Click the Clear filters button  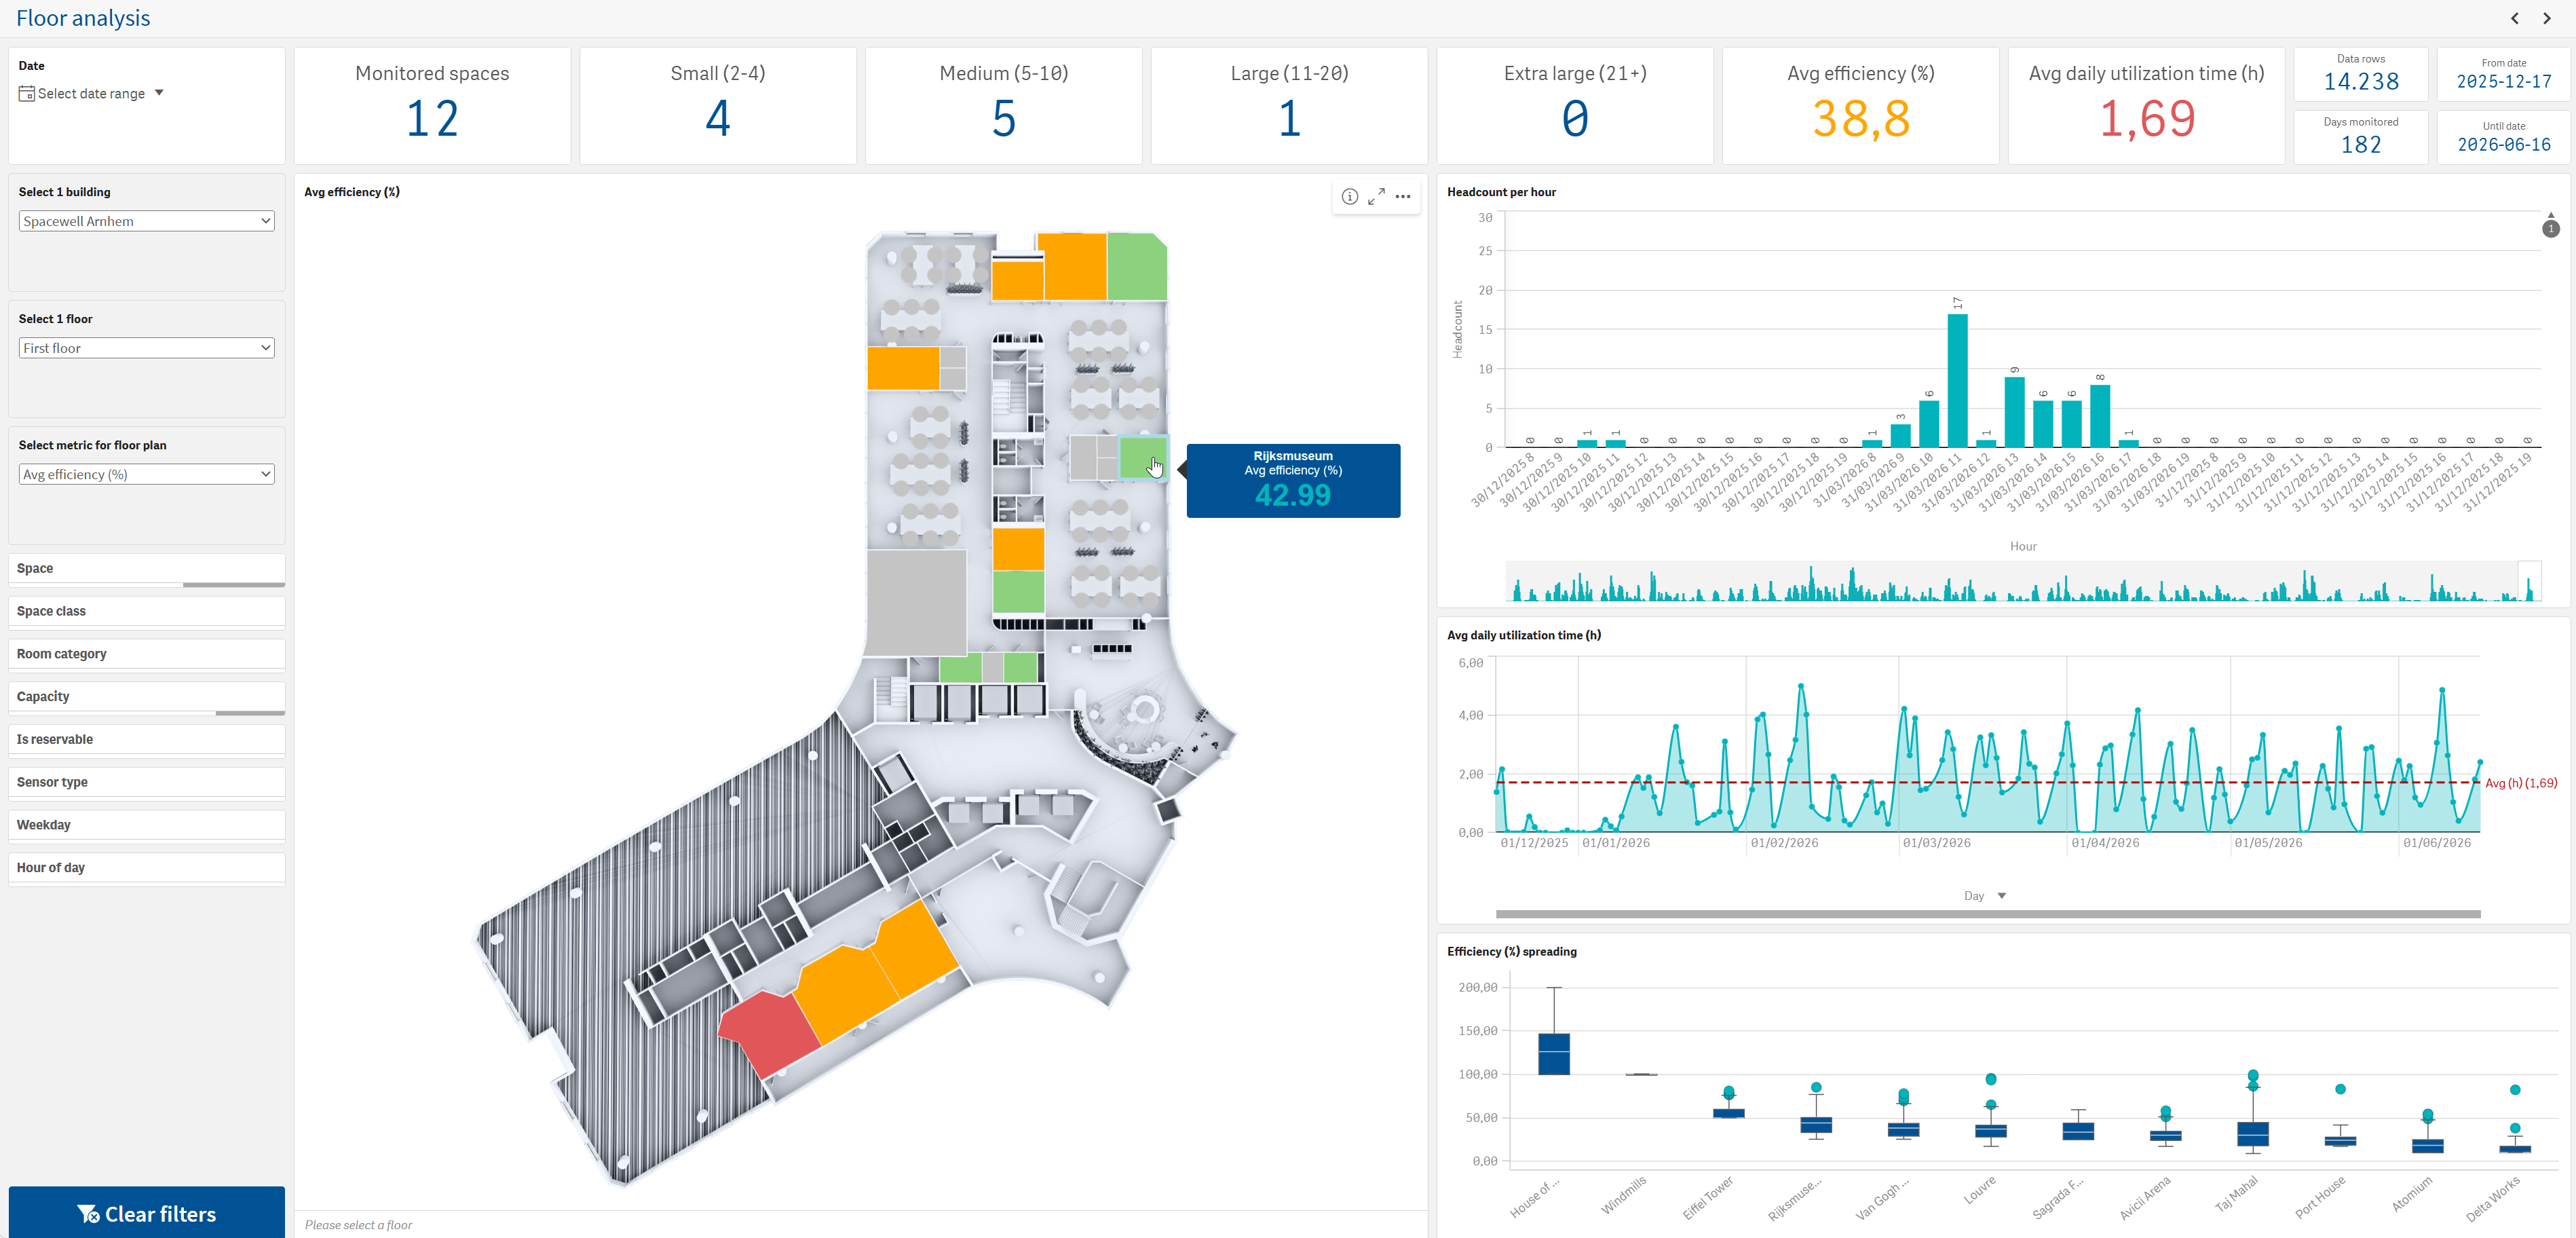(146, 1213)
